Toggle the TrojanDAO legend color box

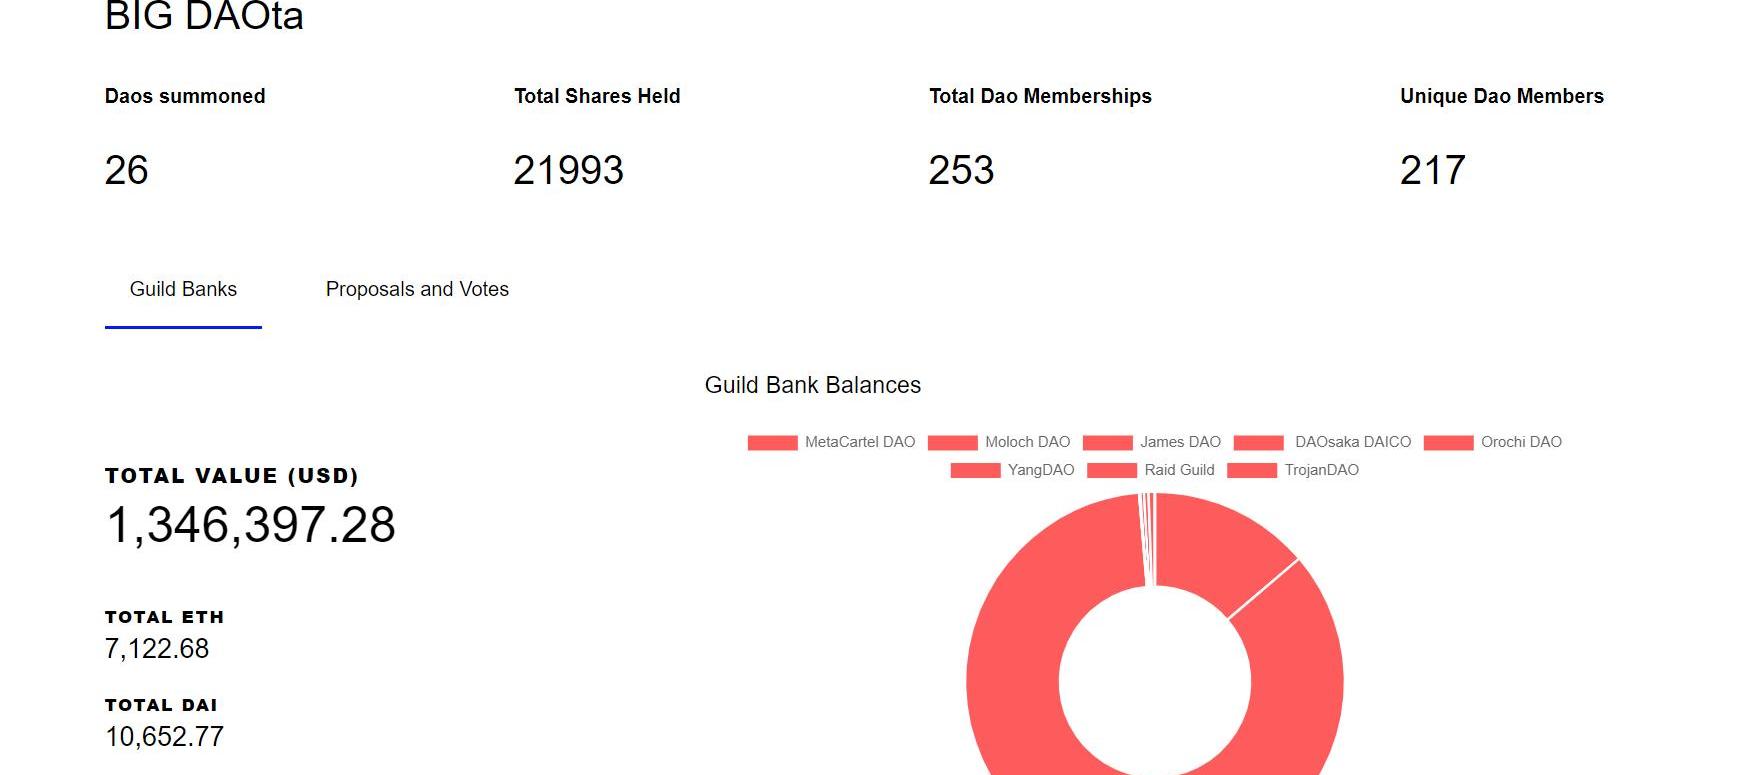pyautogui.click(x=1252, y=470)
